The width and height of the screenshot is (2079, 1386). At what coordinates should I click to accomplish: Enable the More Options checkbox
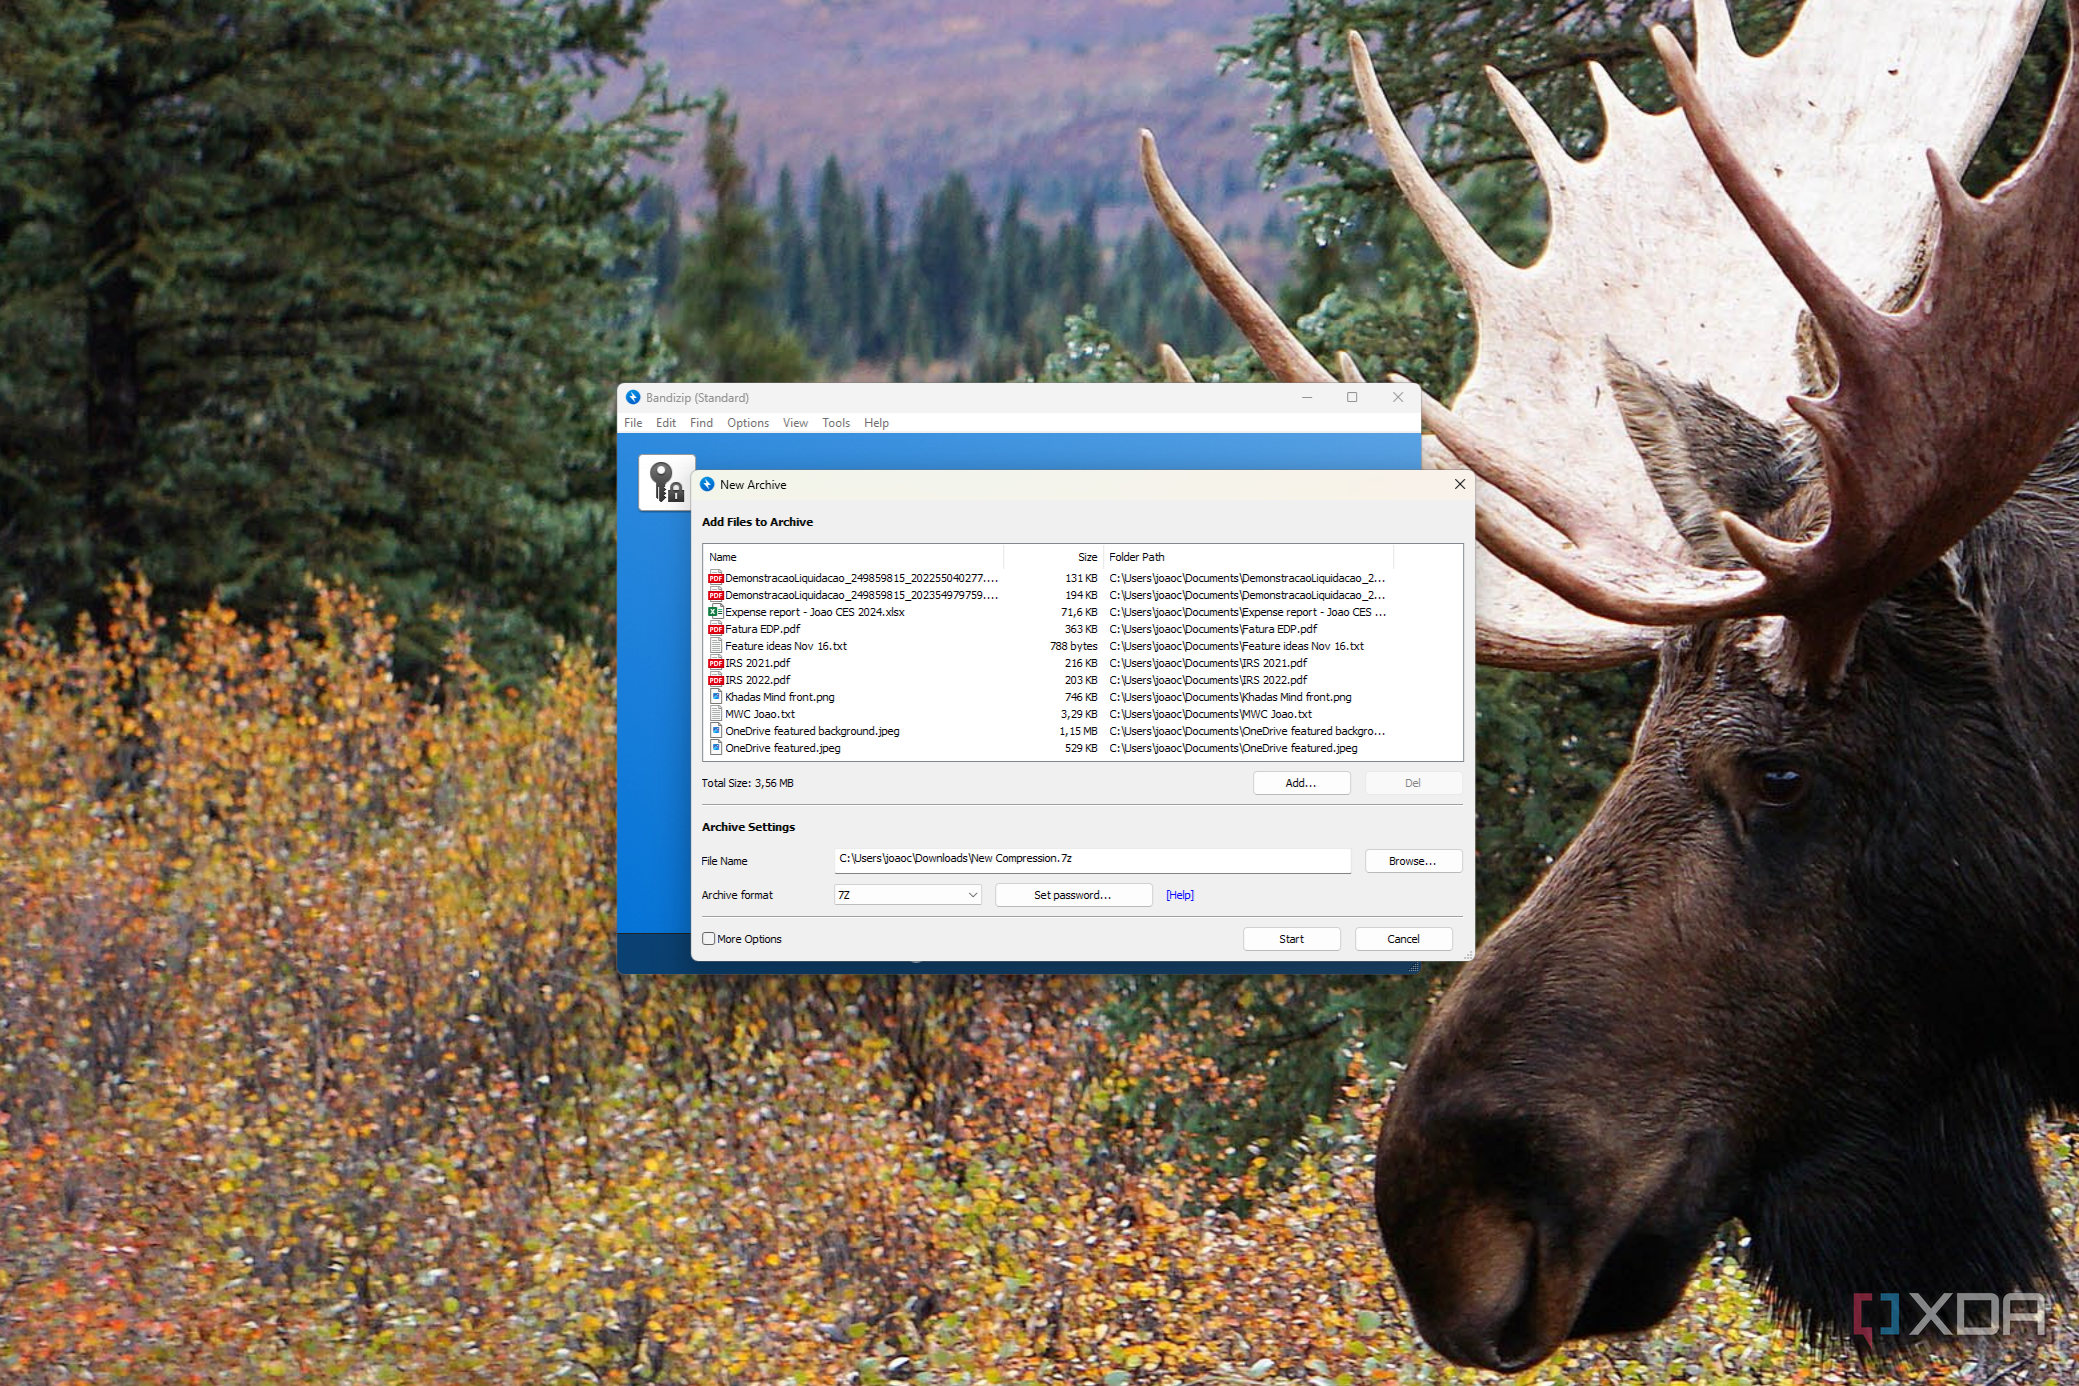[x=708, y=939]
